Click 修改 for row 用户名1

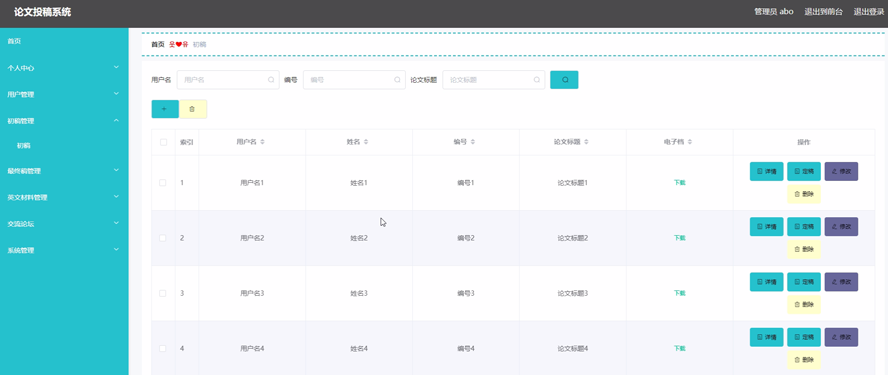pos(841,171)
